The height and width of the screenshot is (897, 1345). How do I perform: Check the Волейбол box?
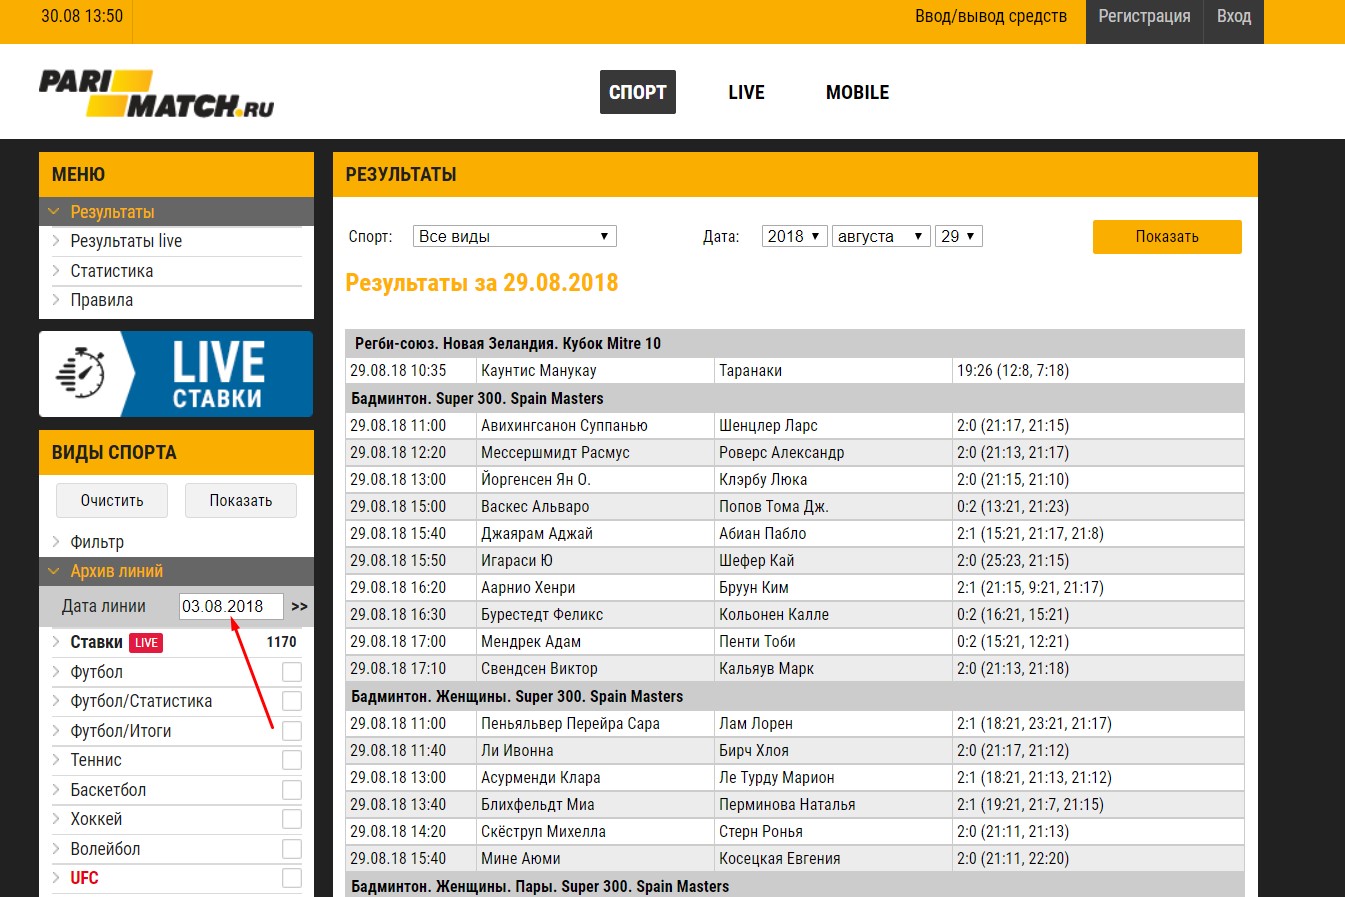[292, 849]
